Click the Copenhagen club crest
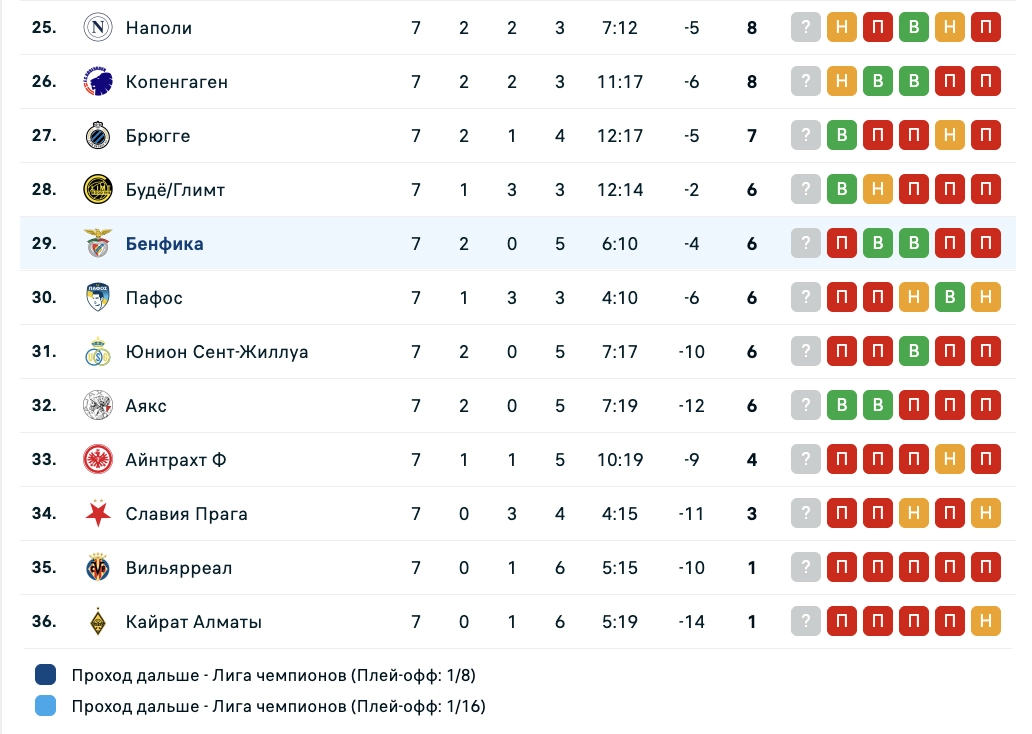Image resolution: width=1032 pixels, height=734 pixels. [x=98, y=82]
